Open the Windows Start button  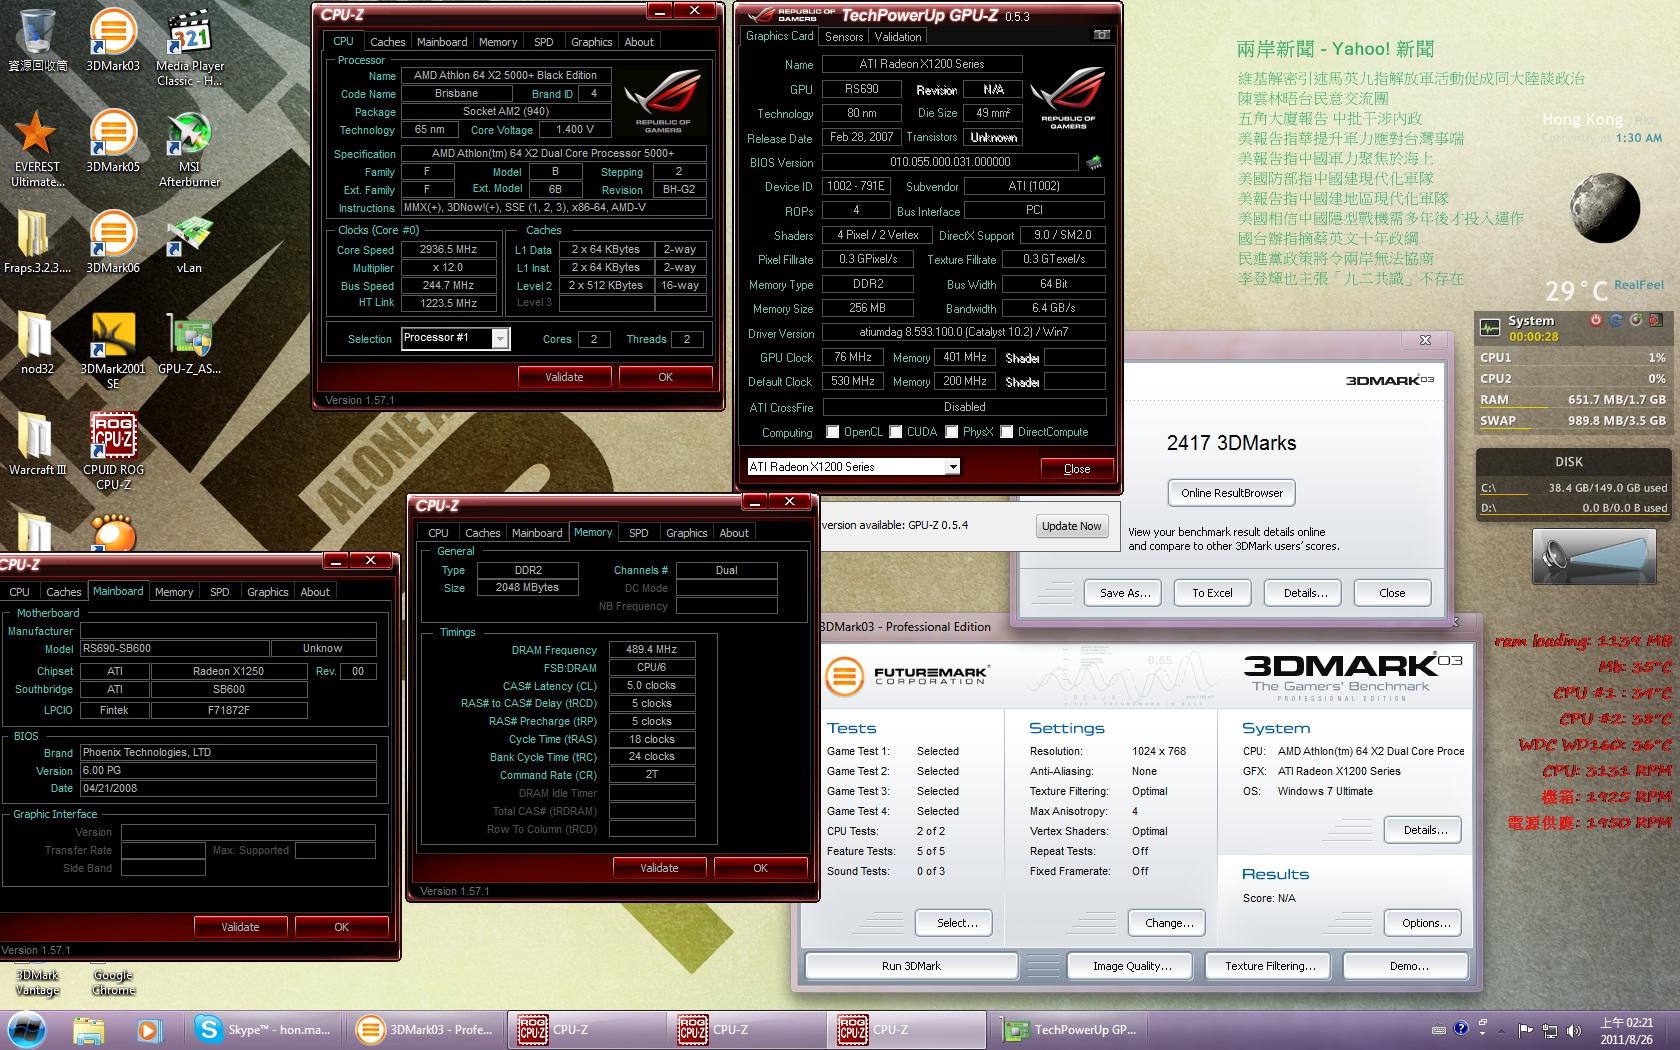(27, 1029)
